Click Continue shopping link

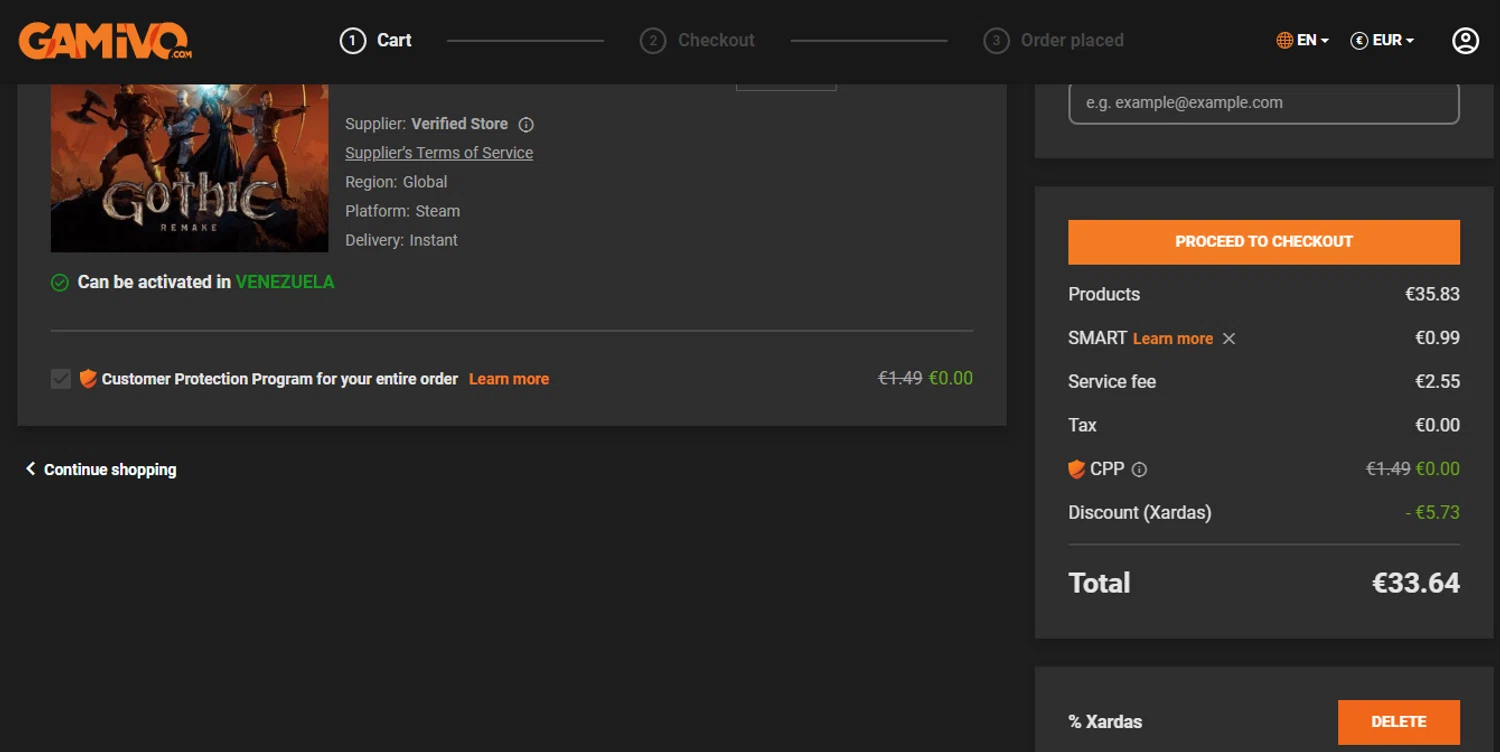[110, 470]
